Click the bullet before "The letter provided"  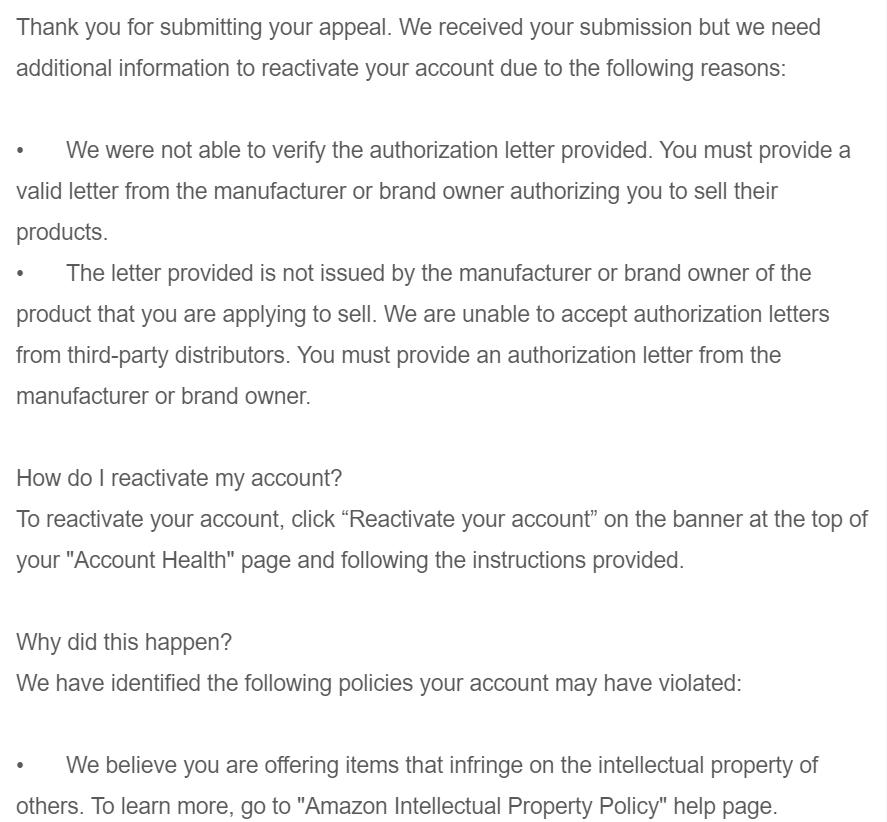point(20,274)
